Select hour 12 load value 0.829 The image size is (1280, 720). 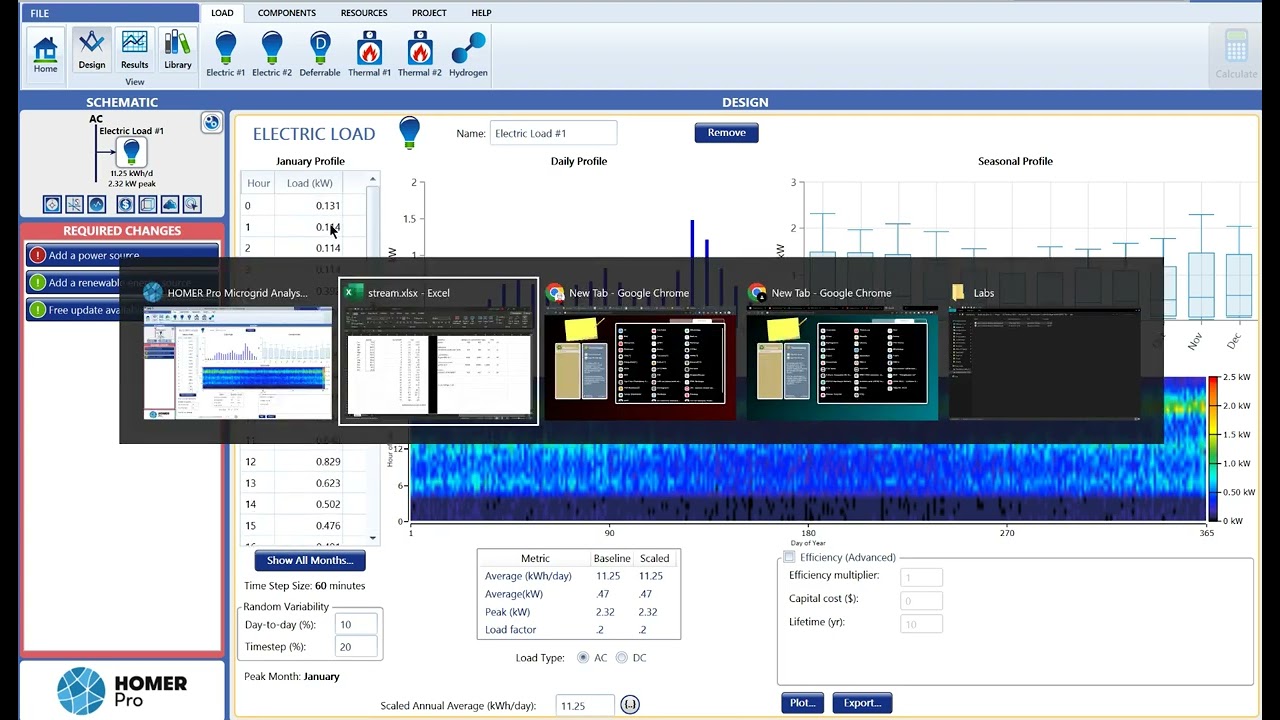tap(328, 462)
